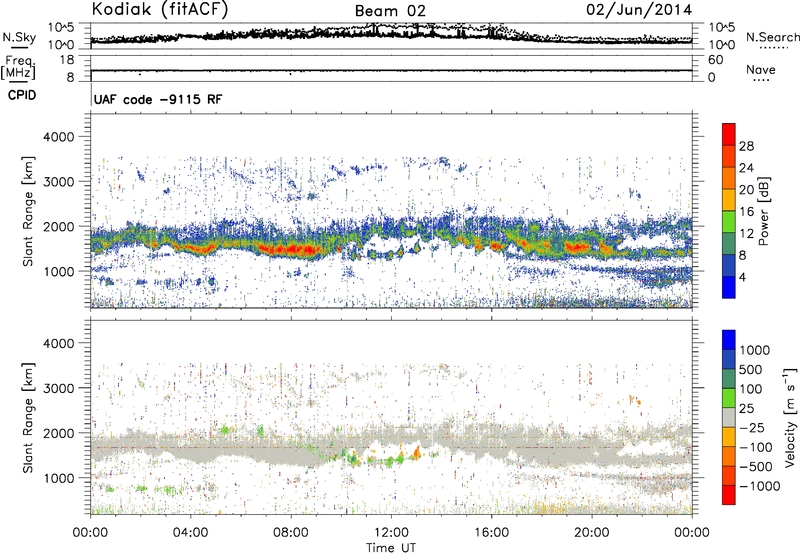
Task: Click the "-25" velocity colorbar label
Action: [752, 428]
